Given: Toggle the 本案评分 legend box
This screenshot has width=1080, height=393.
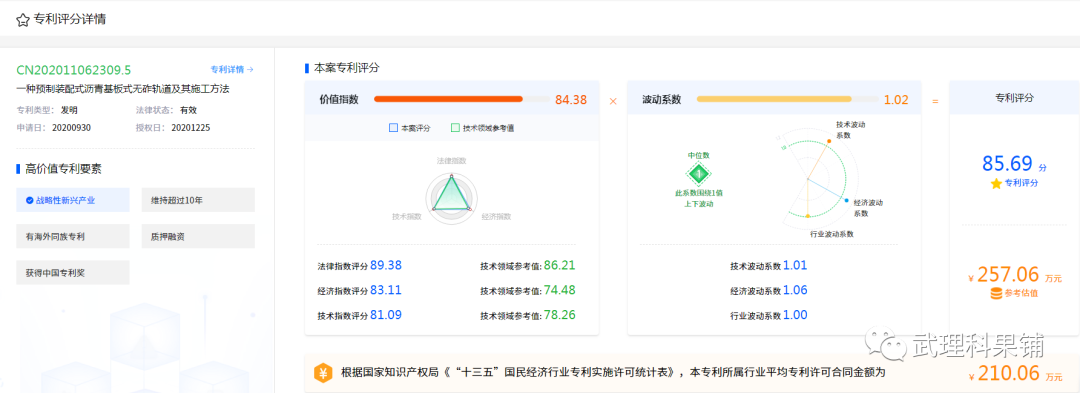Looking at the screenshot, I should [393, 128].
